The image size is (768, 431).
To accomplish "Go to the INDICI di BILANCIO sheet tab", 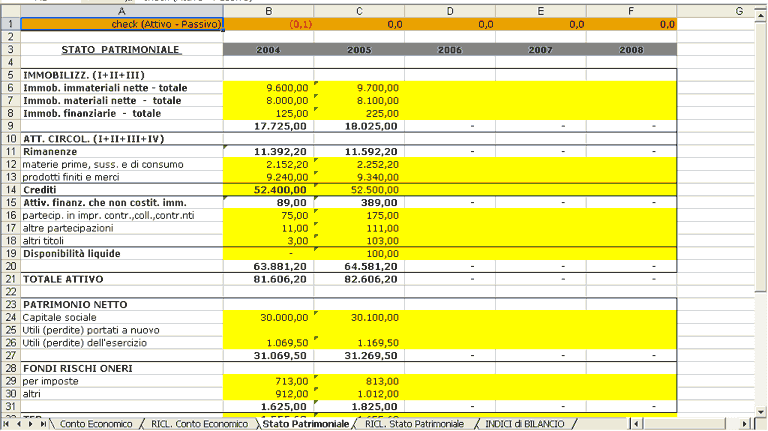I will pyautogui.click(x=525, y=424).
